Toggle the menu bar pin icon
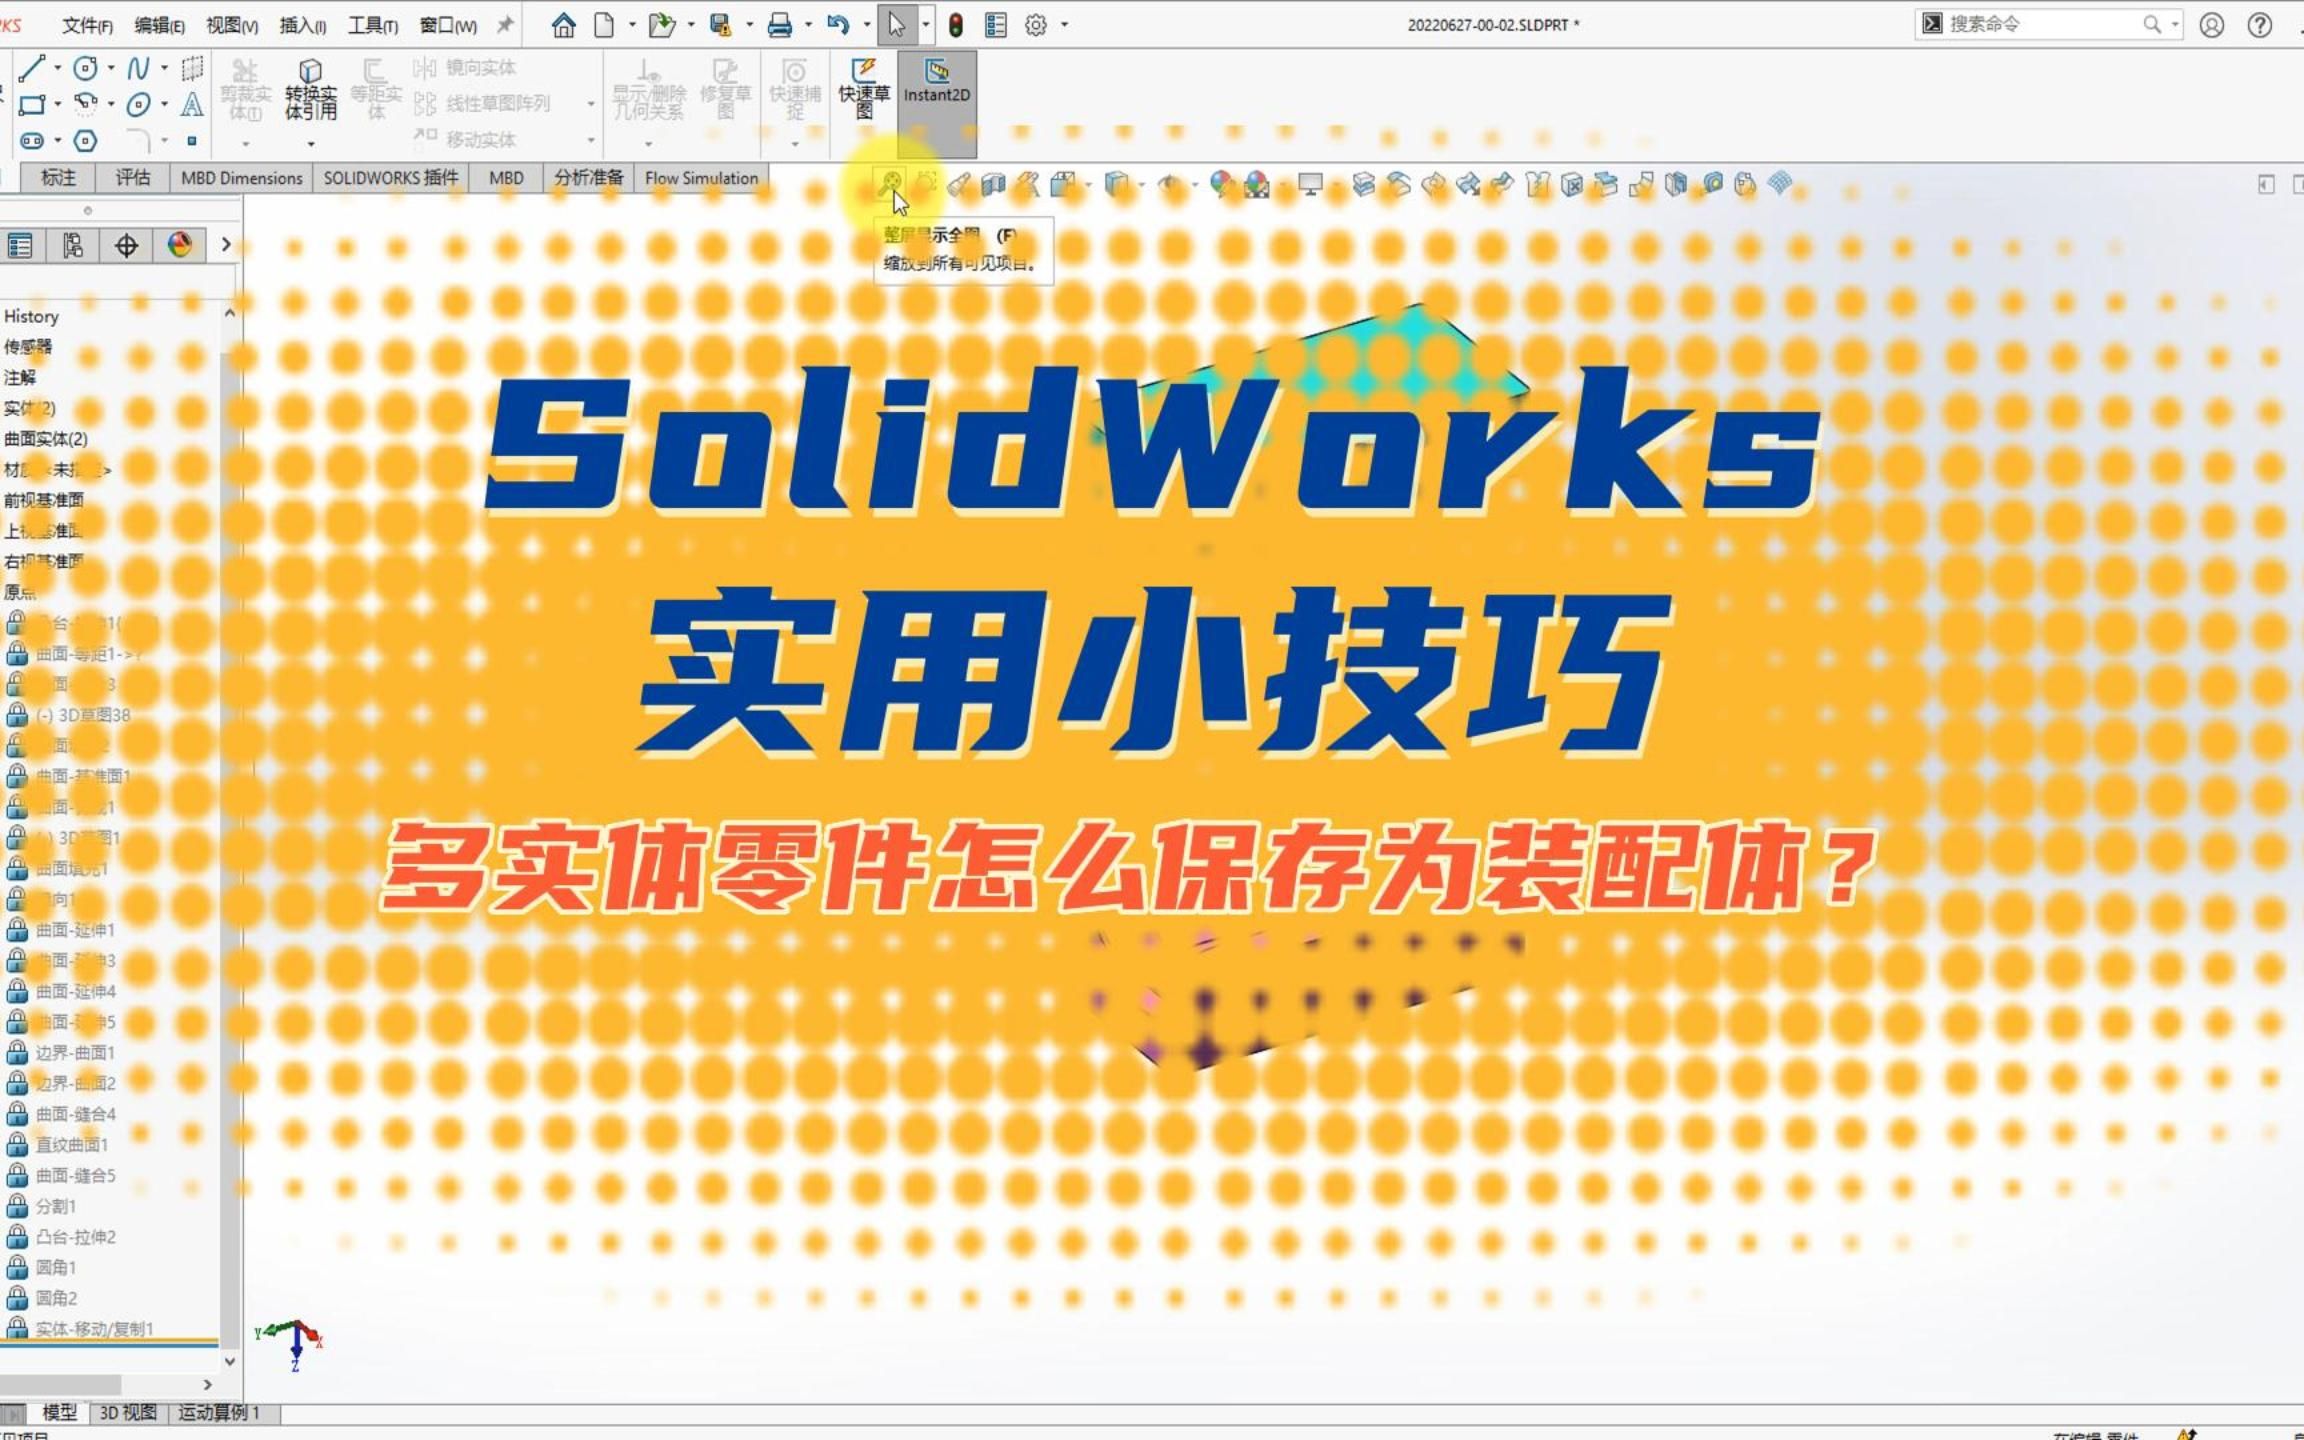The image size is (2304, 1440). [505, 25]
